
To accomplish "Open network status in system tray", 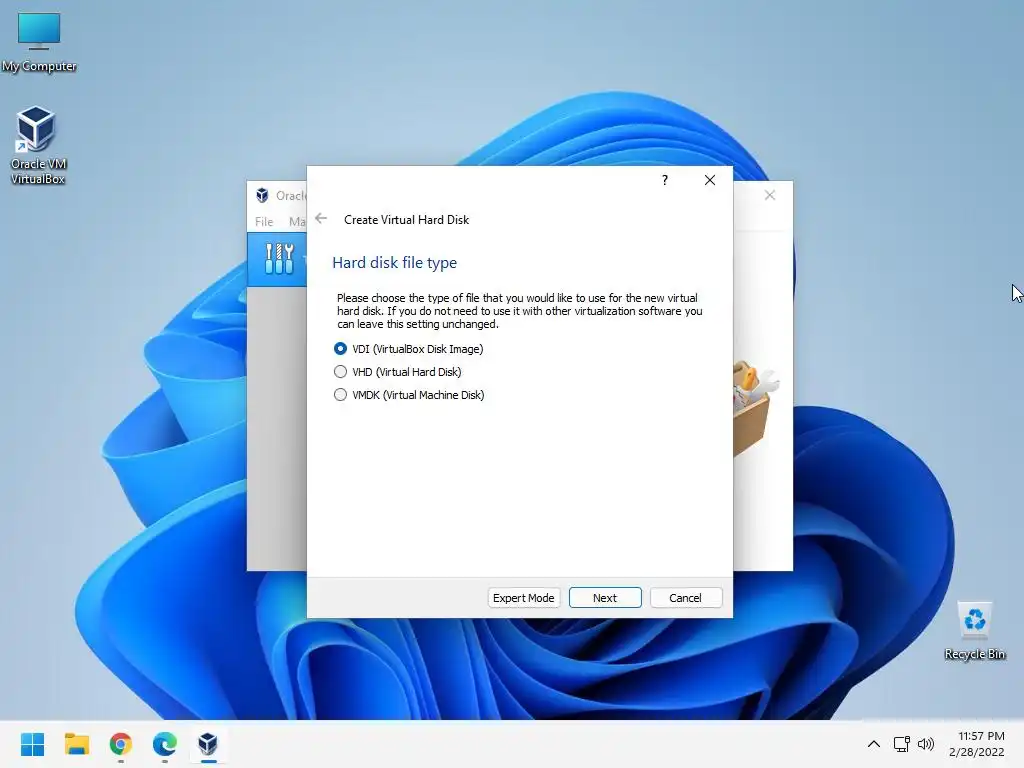I will pos(902,744).
